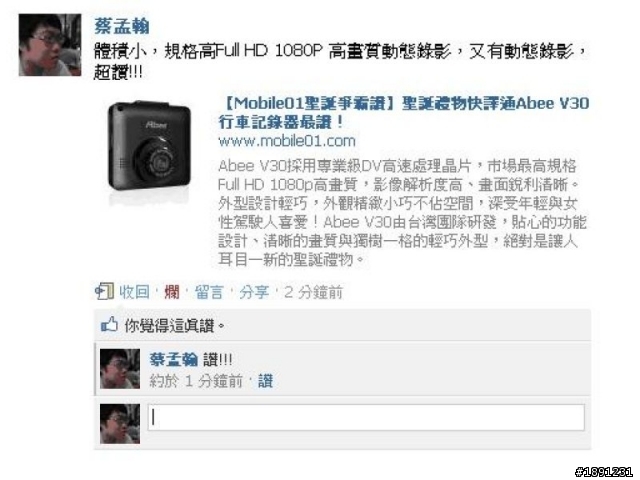Click the thumbs-up like icon
The width and height of the screenshot is (640, 480).
pyautogui.click(x=109, y=325)
